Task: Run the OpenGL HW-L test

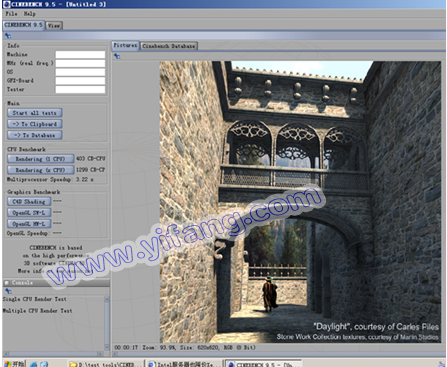Action: [29, 223]
